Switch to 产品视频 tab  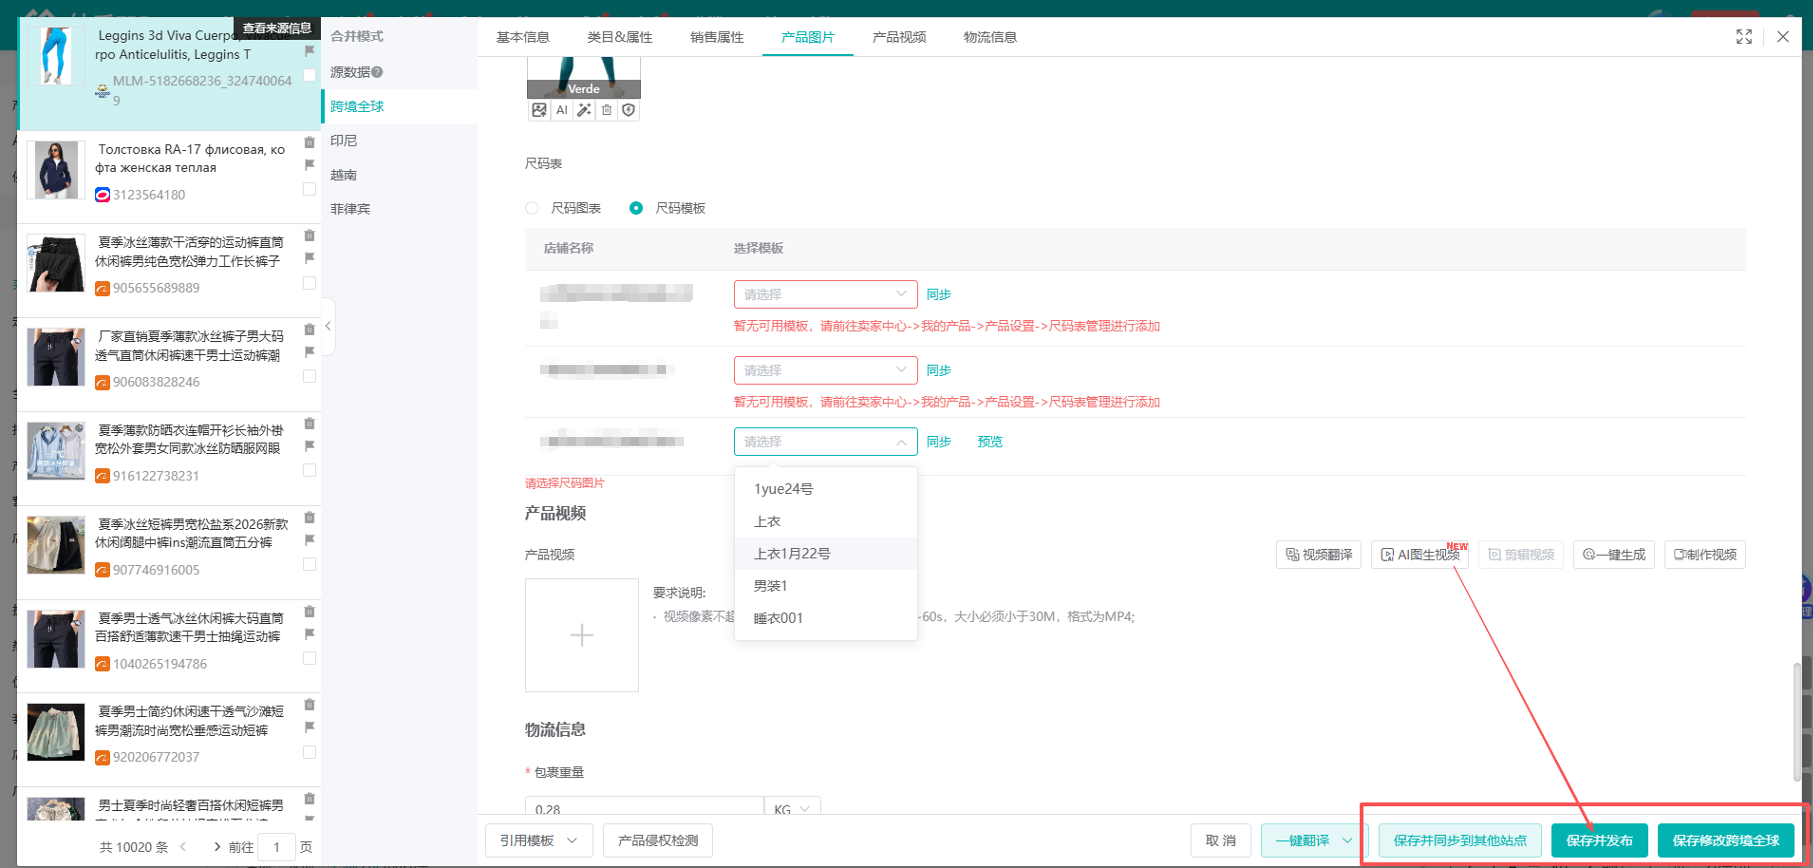click(899, 37)
